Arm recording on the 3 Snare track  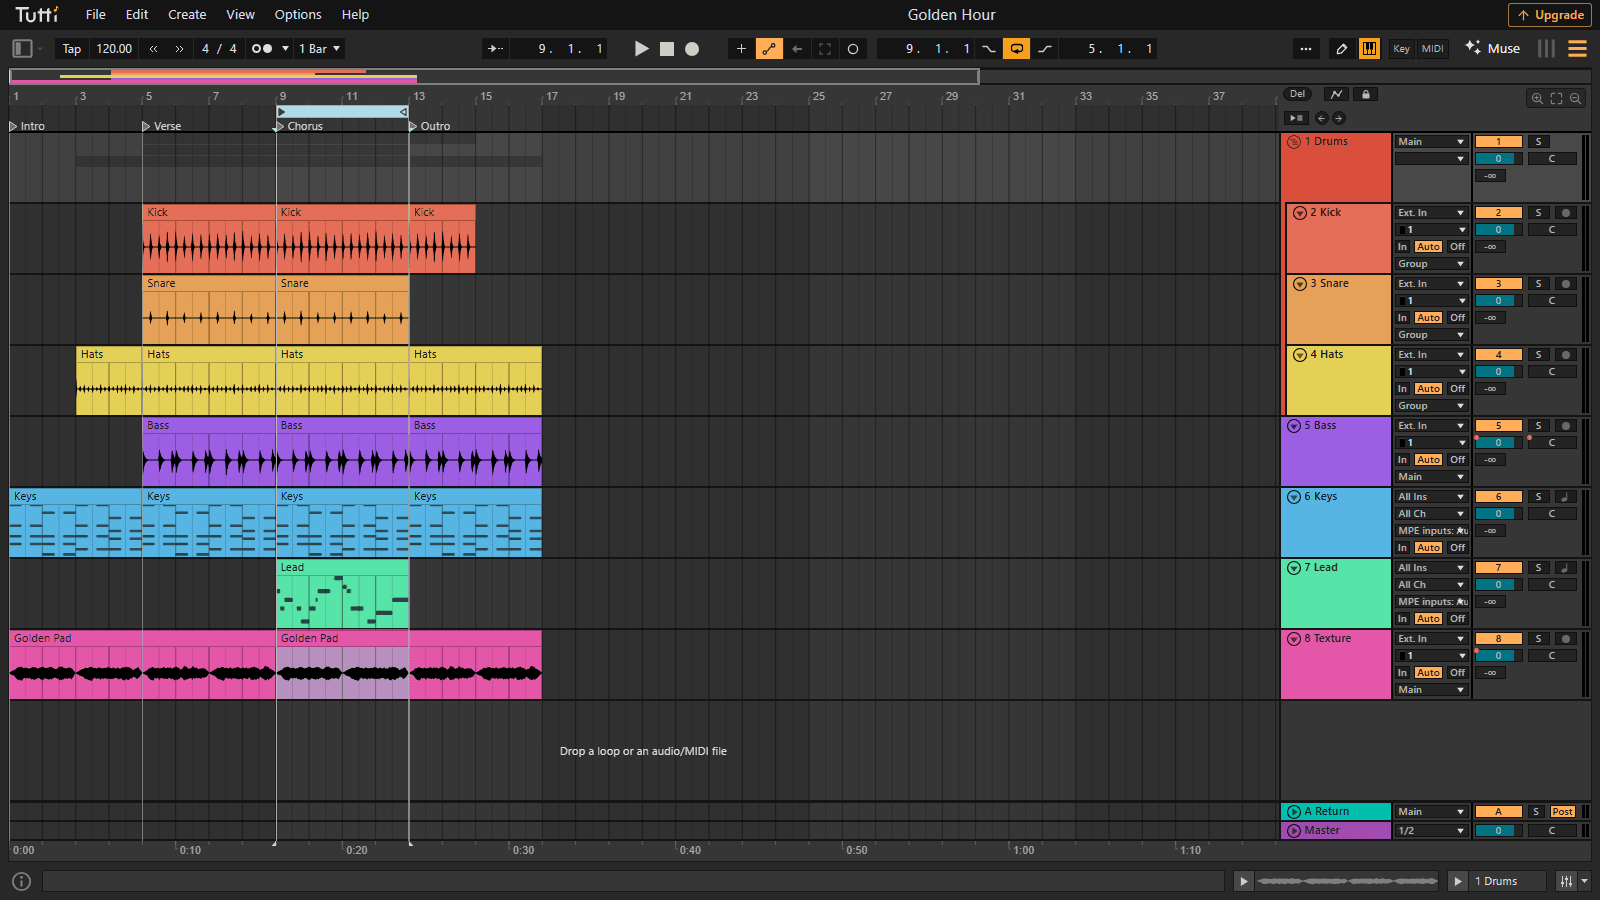coord(1566,283)
